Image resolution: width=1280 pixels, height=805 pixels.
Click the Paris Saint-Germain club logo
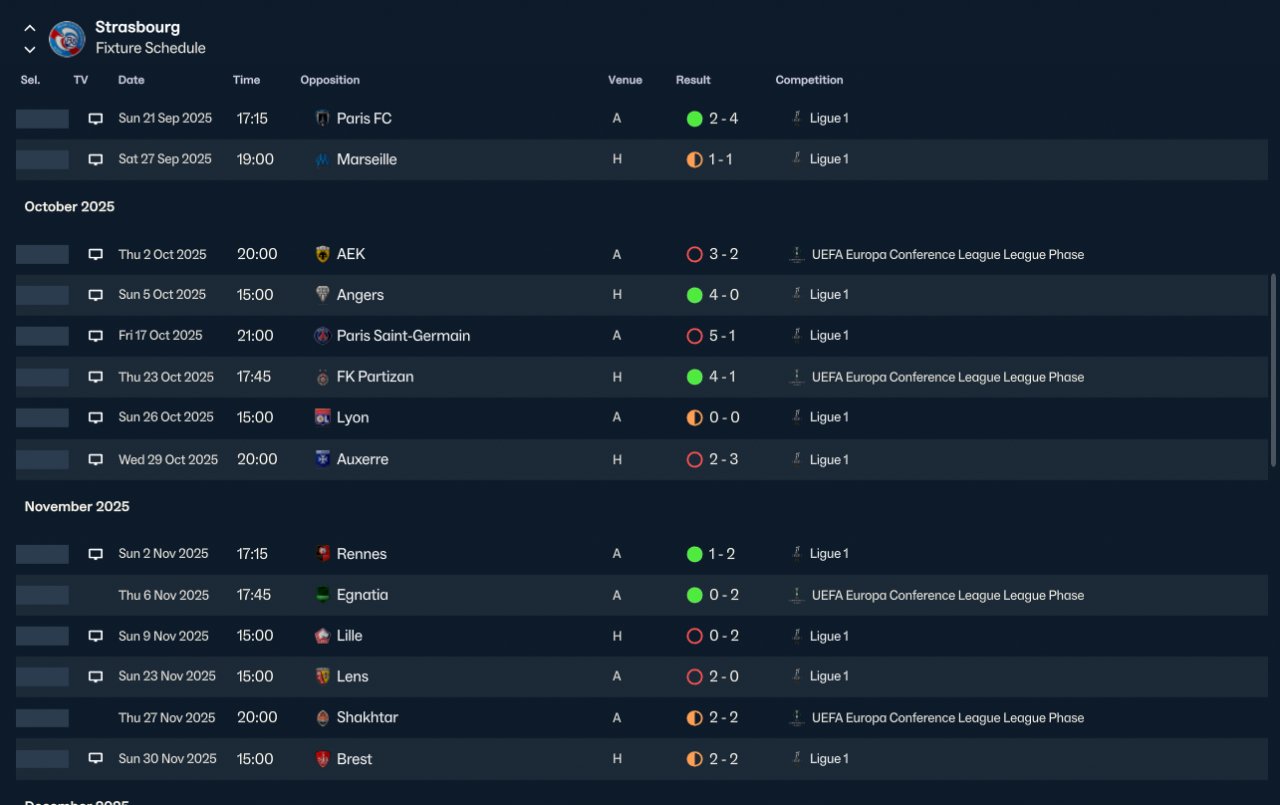[x=322, y=336]
